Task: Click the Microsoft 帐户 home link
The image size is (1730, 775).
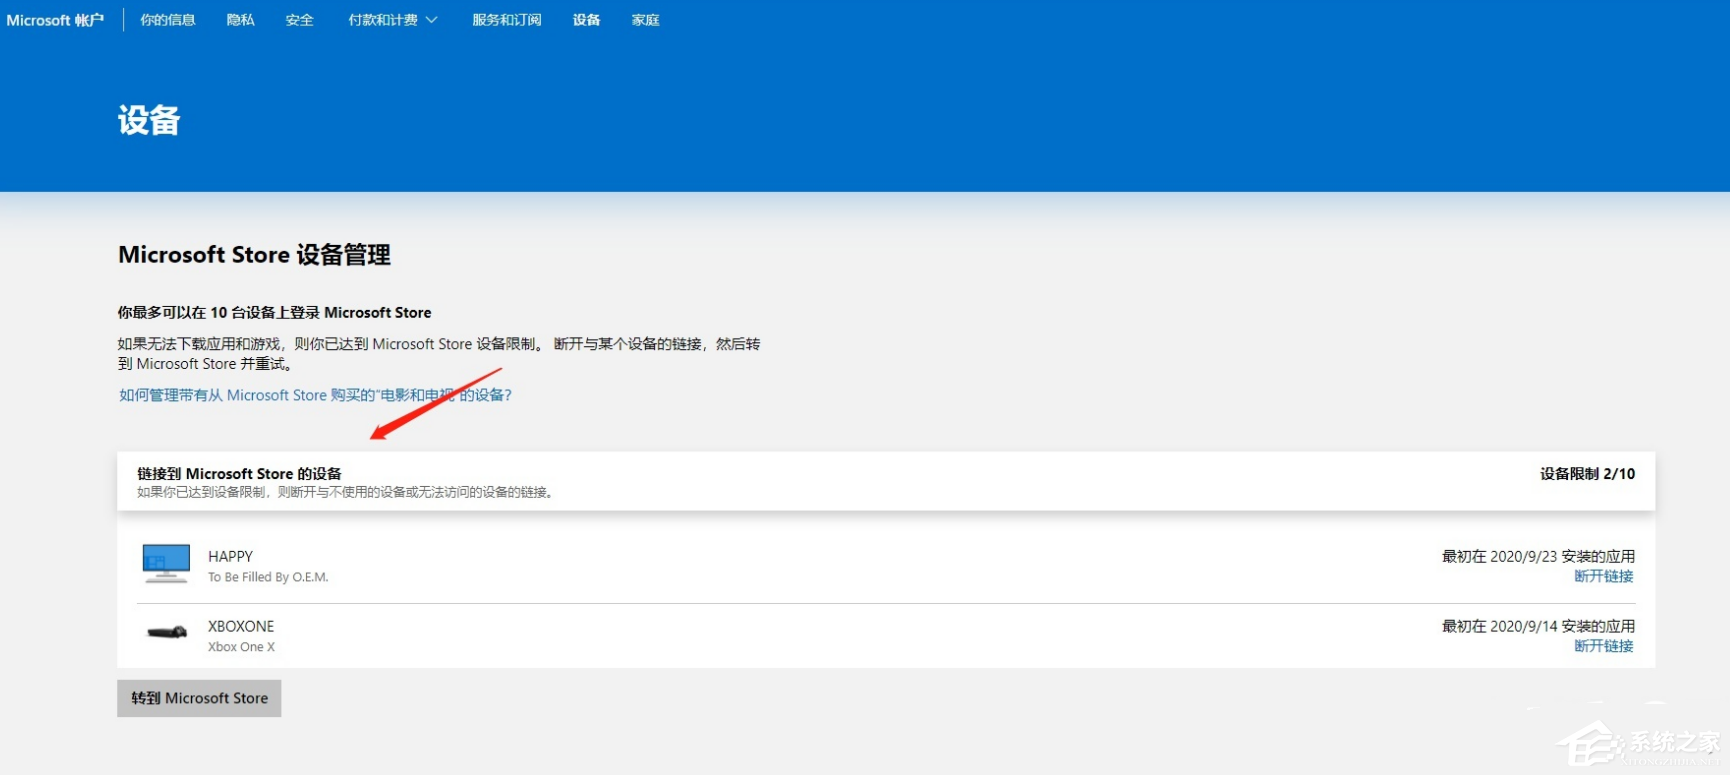Action: pos(55,20)
